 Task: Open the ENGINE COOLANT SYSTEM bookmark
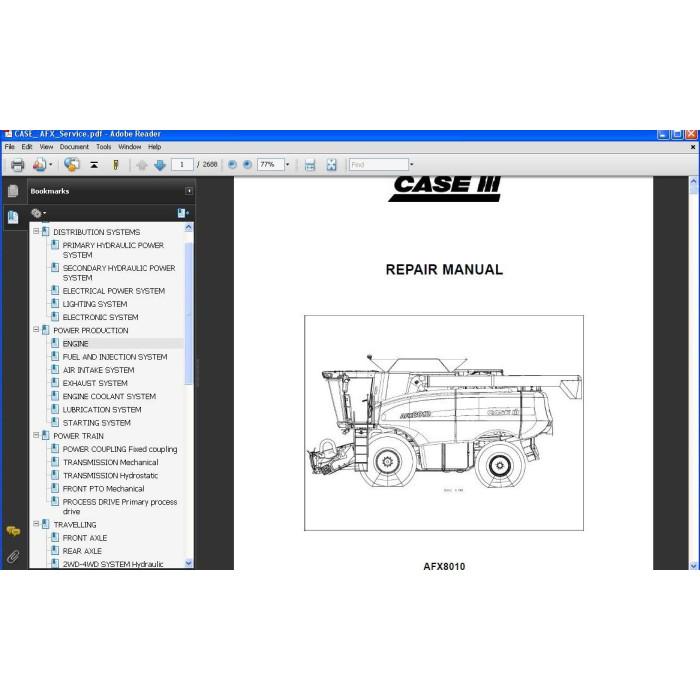point(109,396)
